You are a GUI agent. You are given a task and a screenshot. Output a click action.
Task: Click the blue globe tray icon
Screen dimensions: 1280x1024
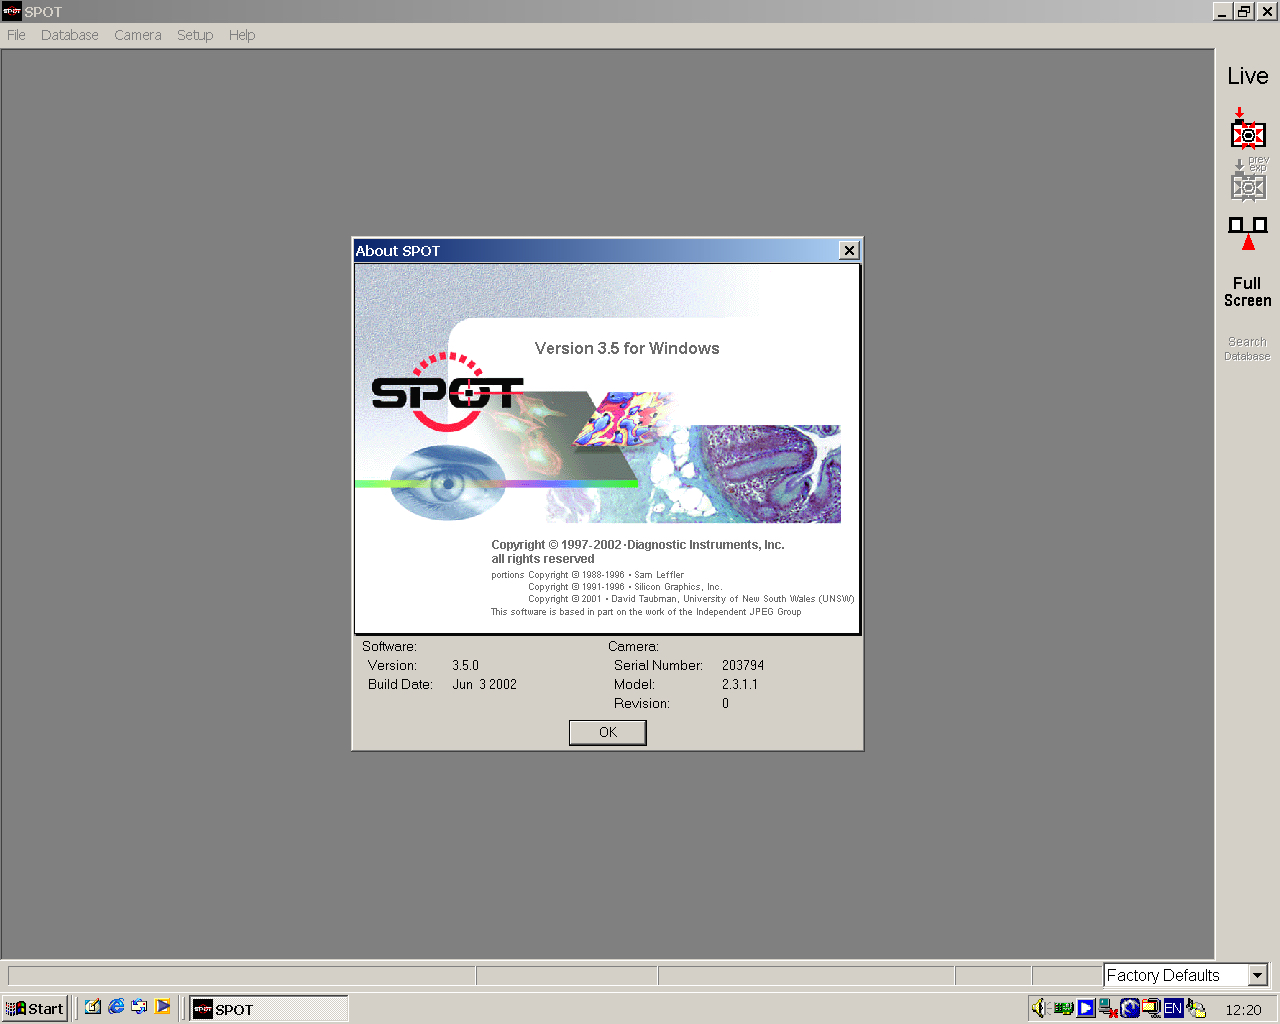point(1130,1008)
